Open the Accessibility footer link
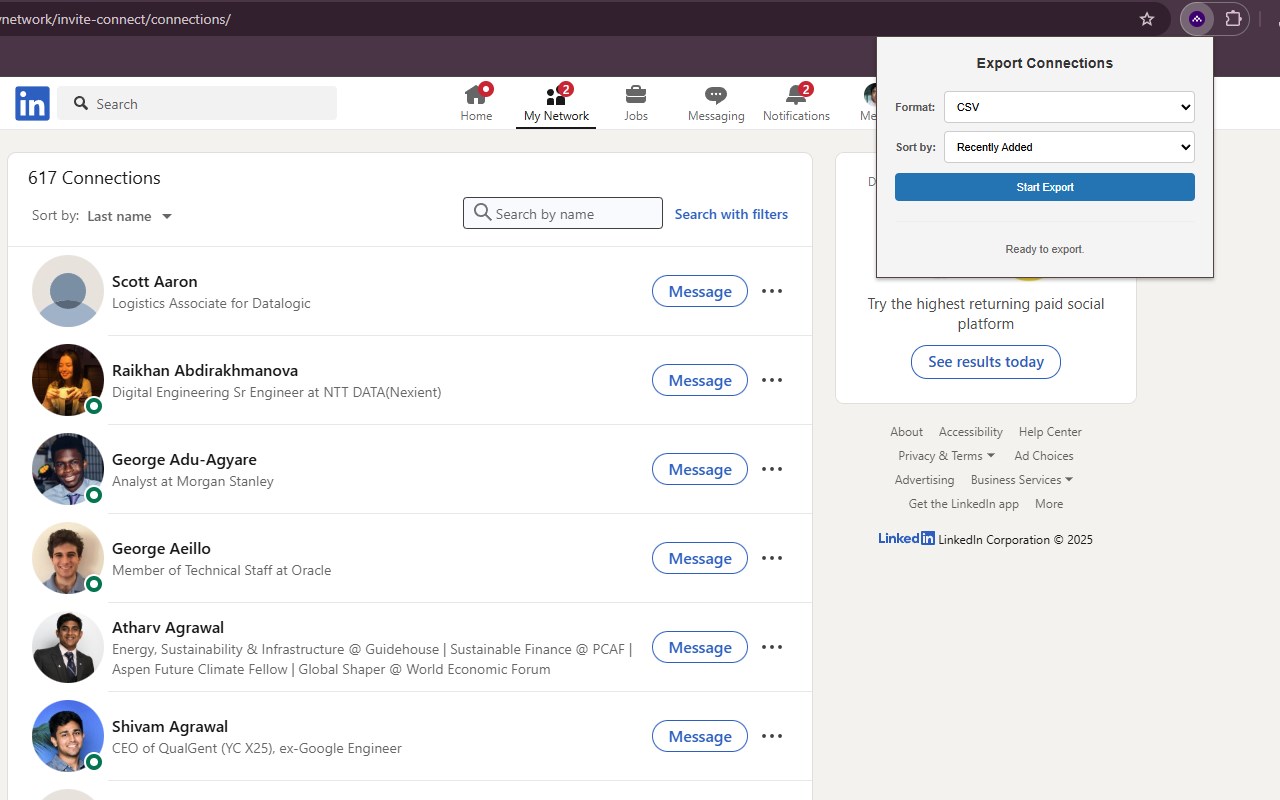1280x800 pixels. click(970, 432)
